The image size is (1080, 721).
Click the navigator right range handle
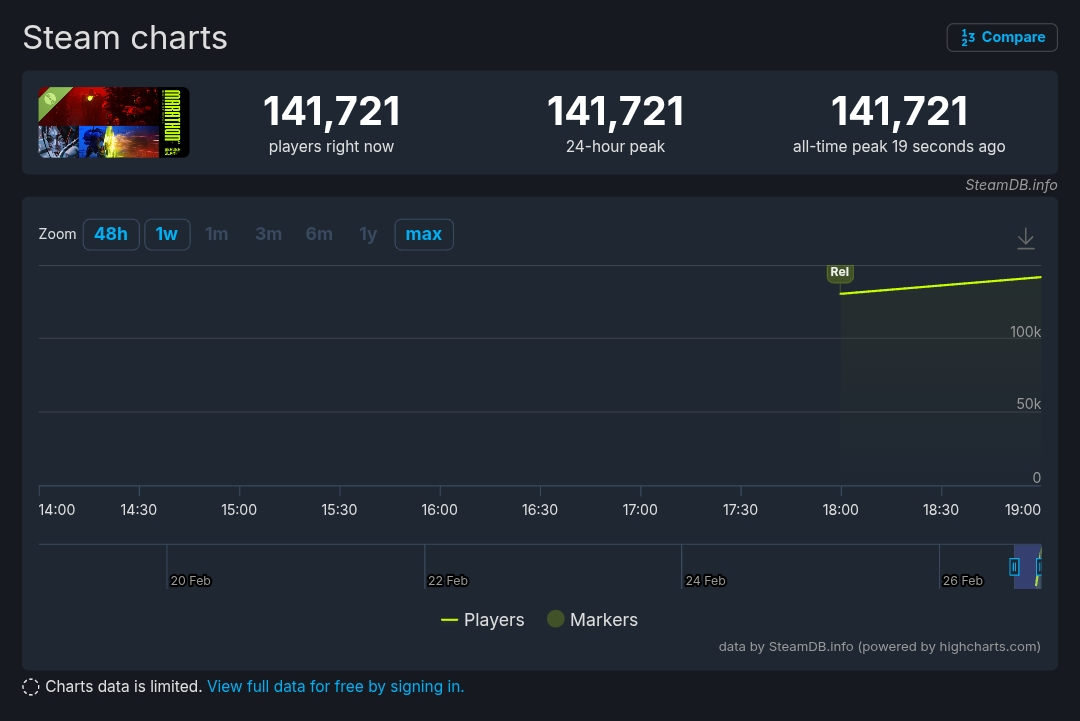point(1039,567)
